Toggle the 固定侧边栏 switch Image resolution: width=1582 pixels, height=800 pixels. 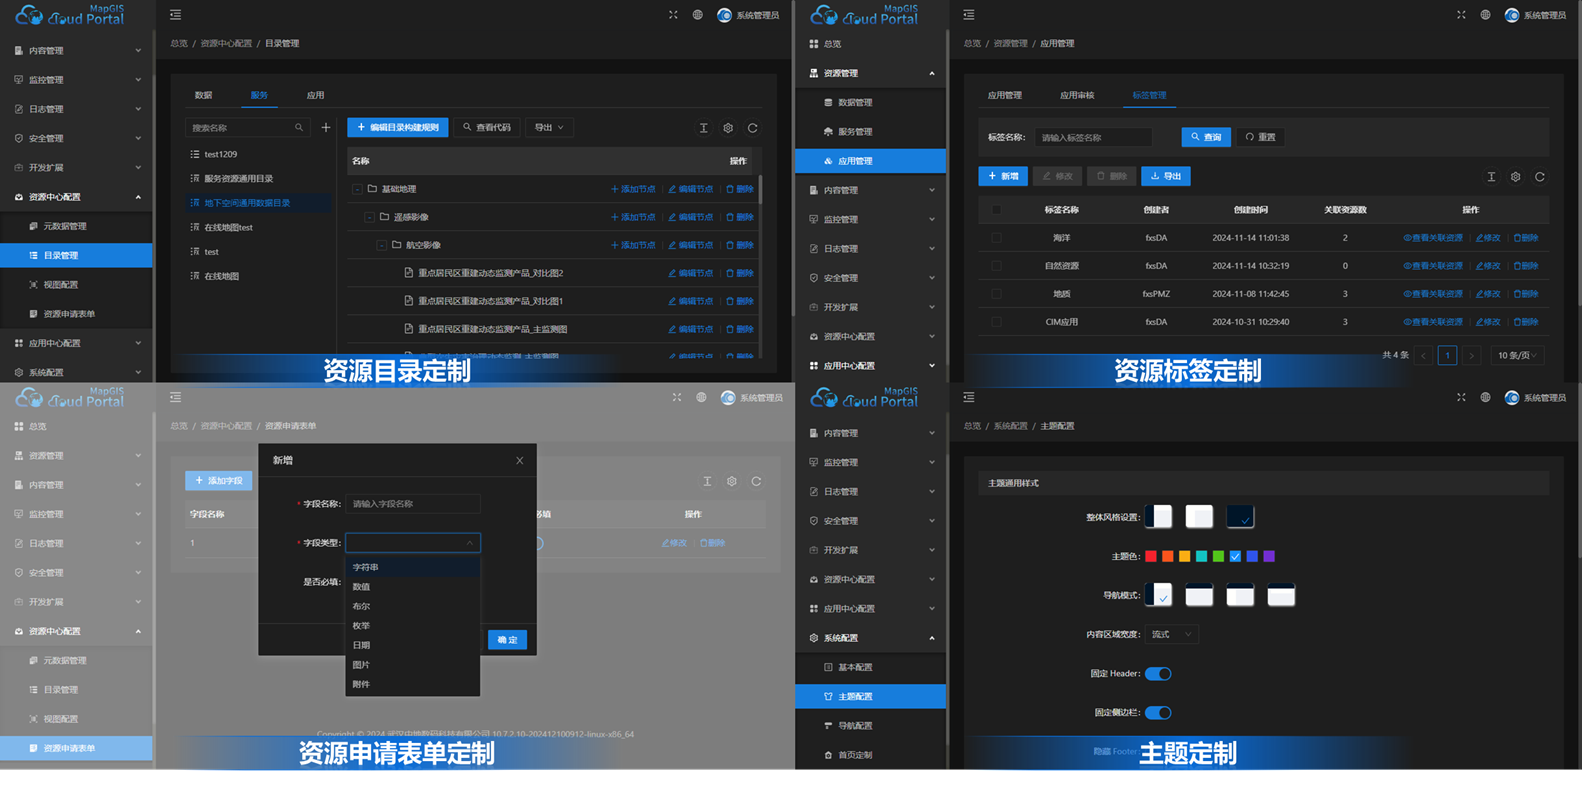click(1158, 713)
